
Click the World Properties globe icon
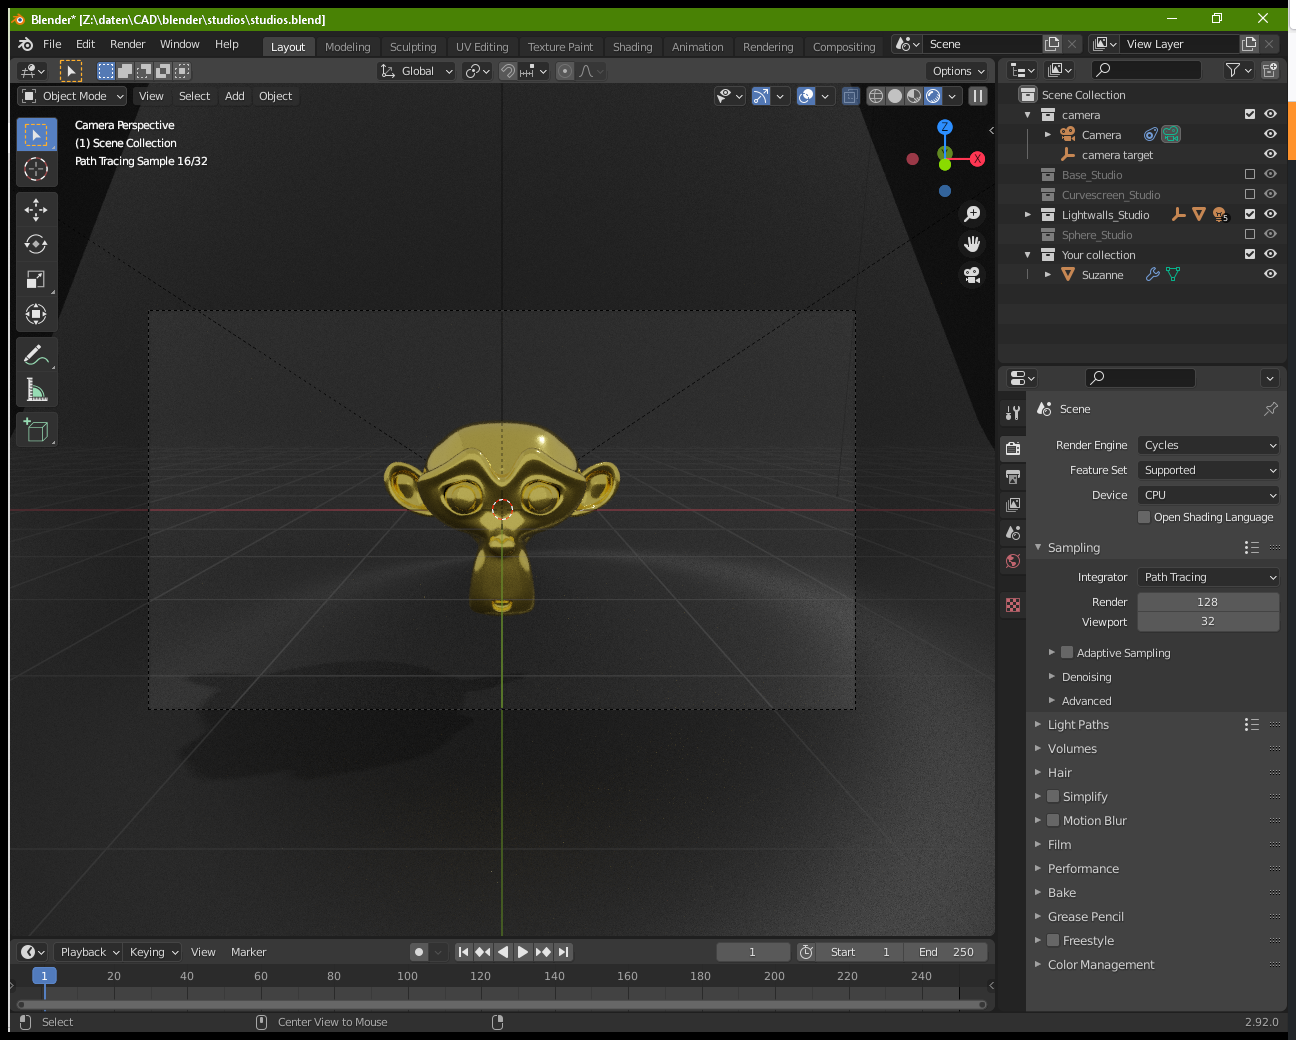coord(1013,561)
